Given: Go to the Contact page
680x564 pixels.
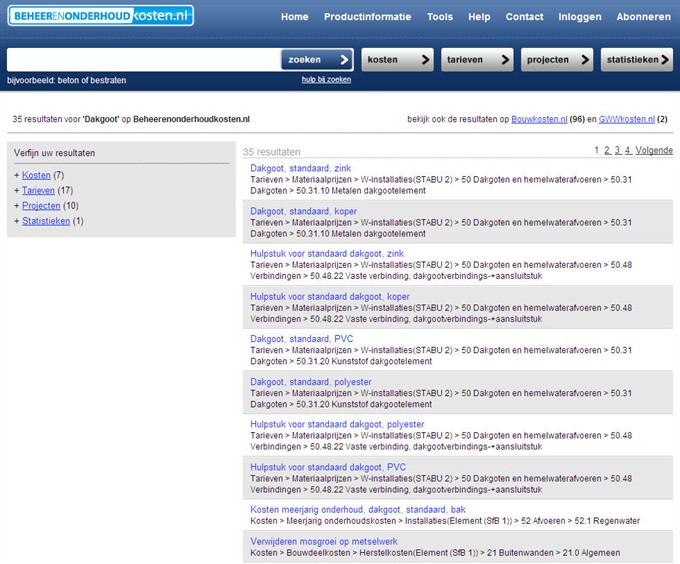Looking at the screenshot, I should click(524, 17).
